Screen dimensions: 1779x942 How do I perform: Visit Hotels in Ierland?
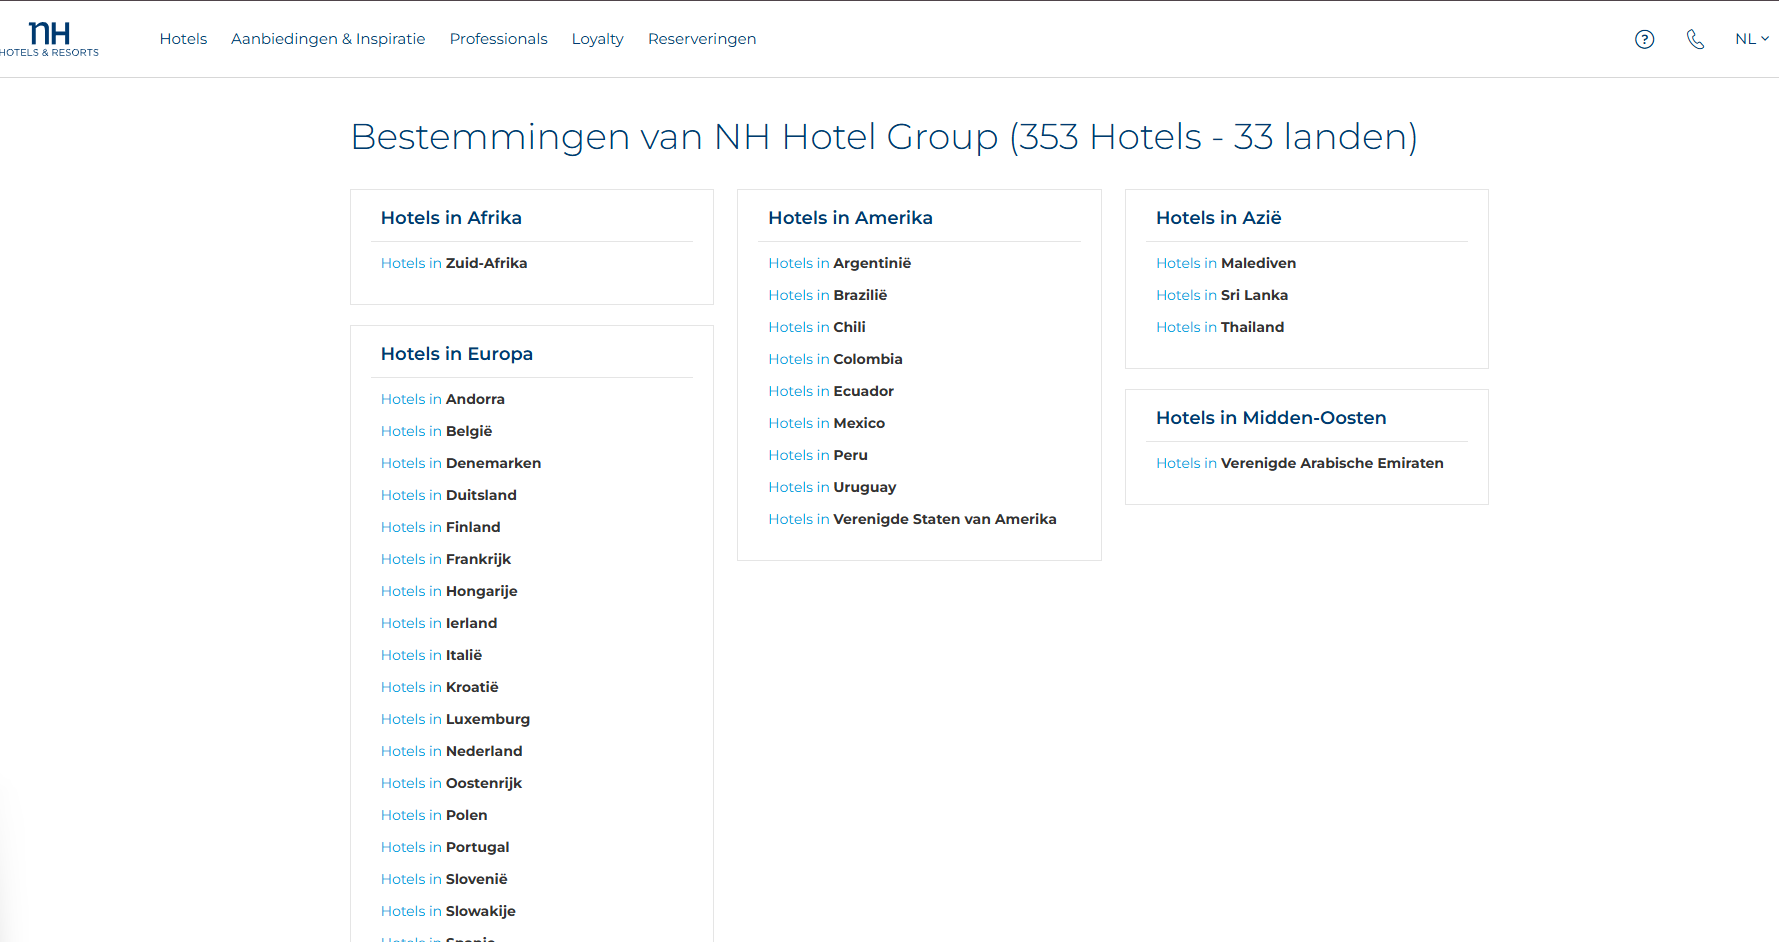coord(439,623)
